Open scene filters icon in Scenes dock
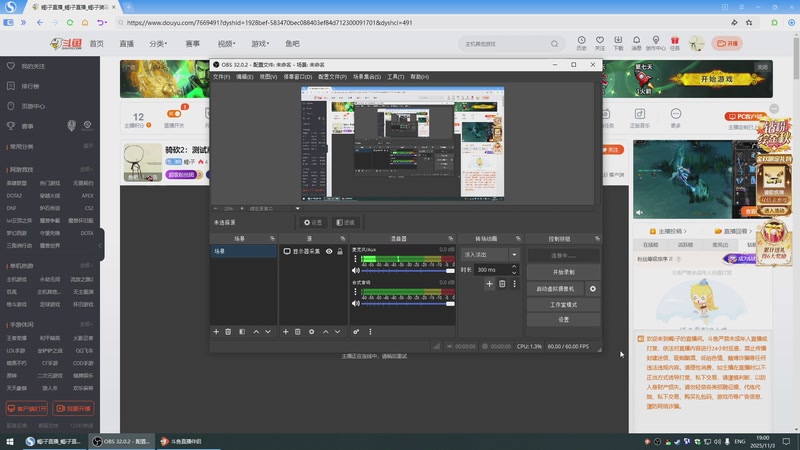Viewport: 800px width, 450px height. tap(242, 332)
